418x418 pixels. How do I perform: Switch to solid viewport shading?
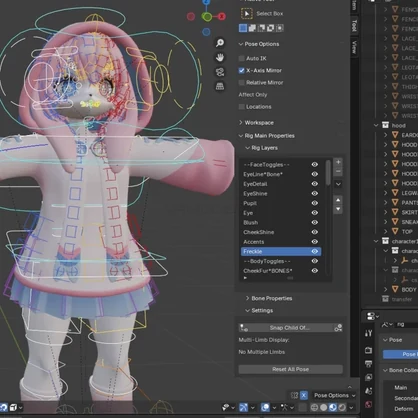(323, 407)
